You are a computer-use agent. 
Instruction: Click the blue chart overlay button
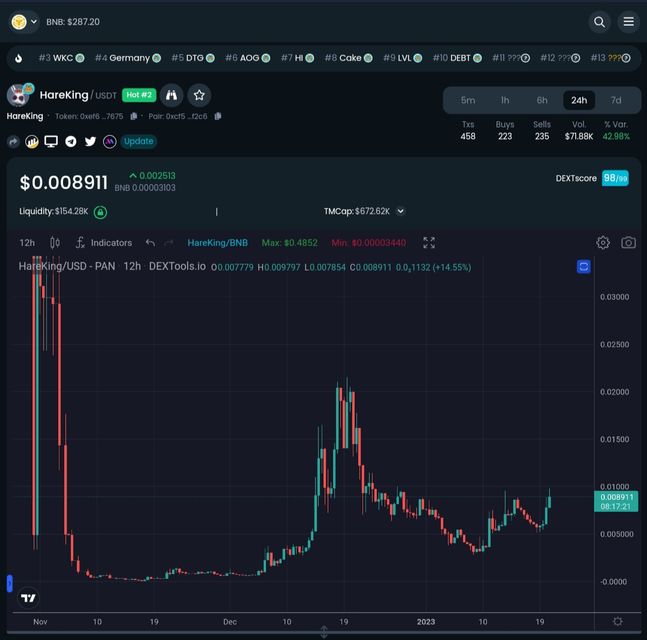click(583, 267)
